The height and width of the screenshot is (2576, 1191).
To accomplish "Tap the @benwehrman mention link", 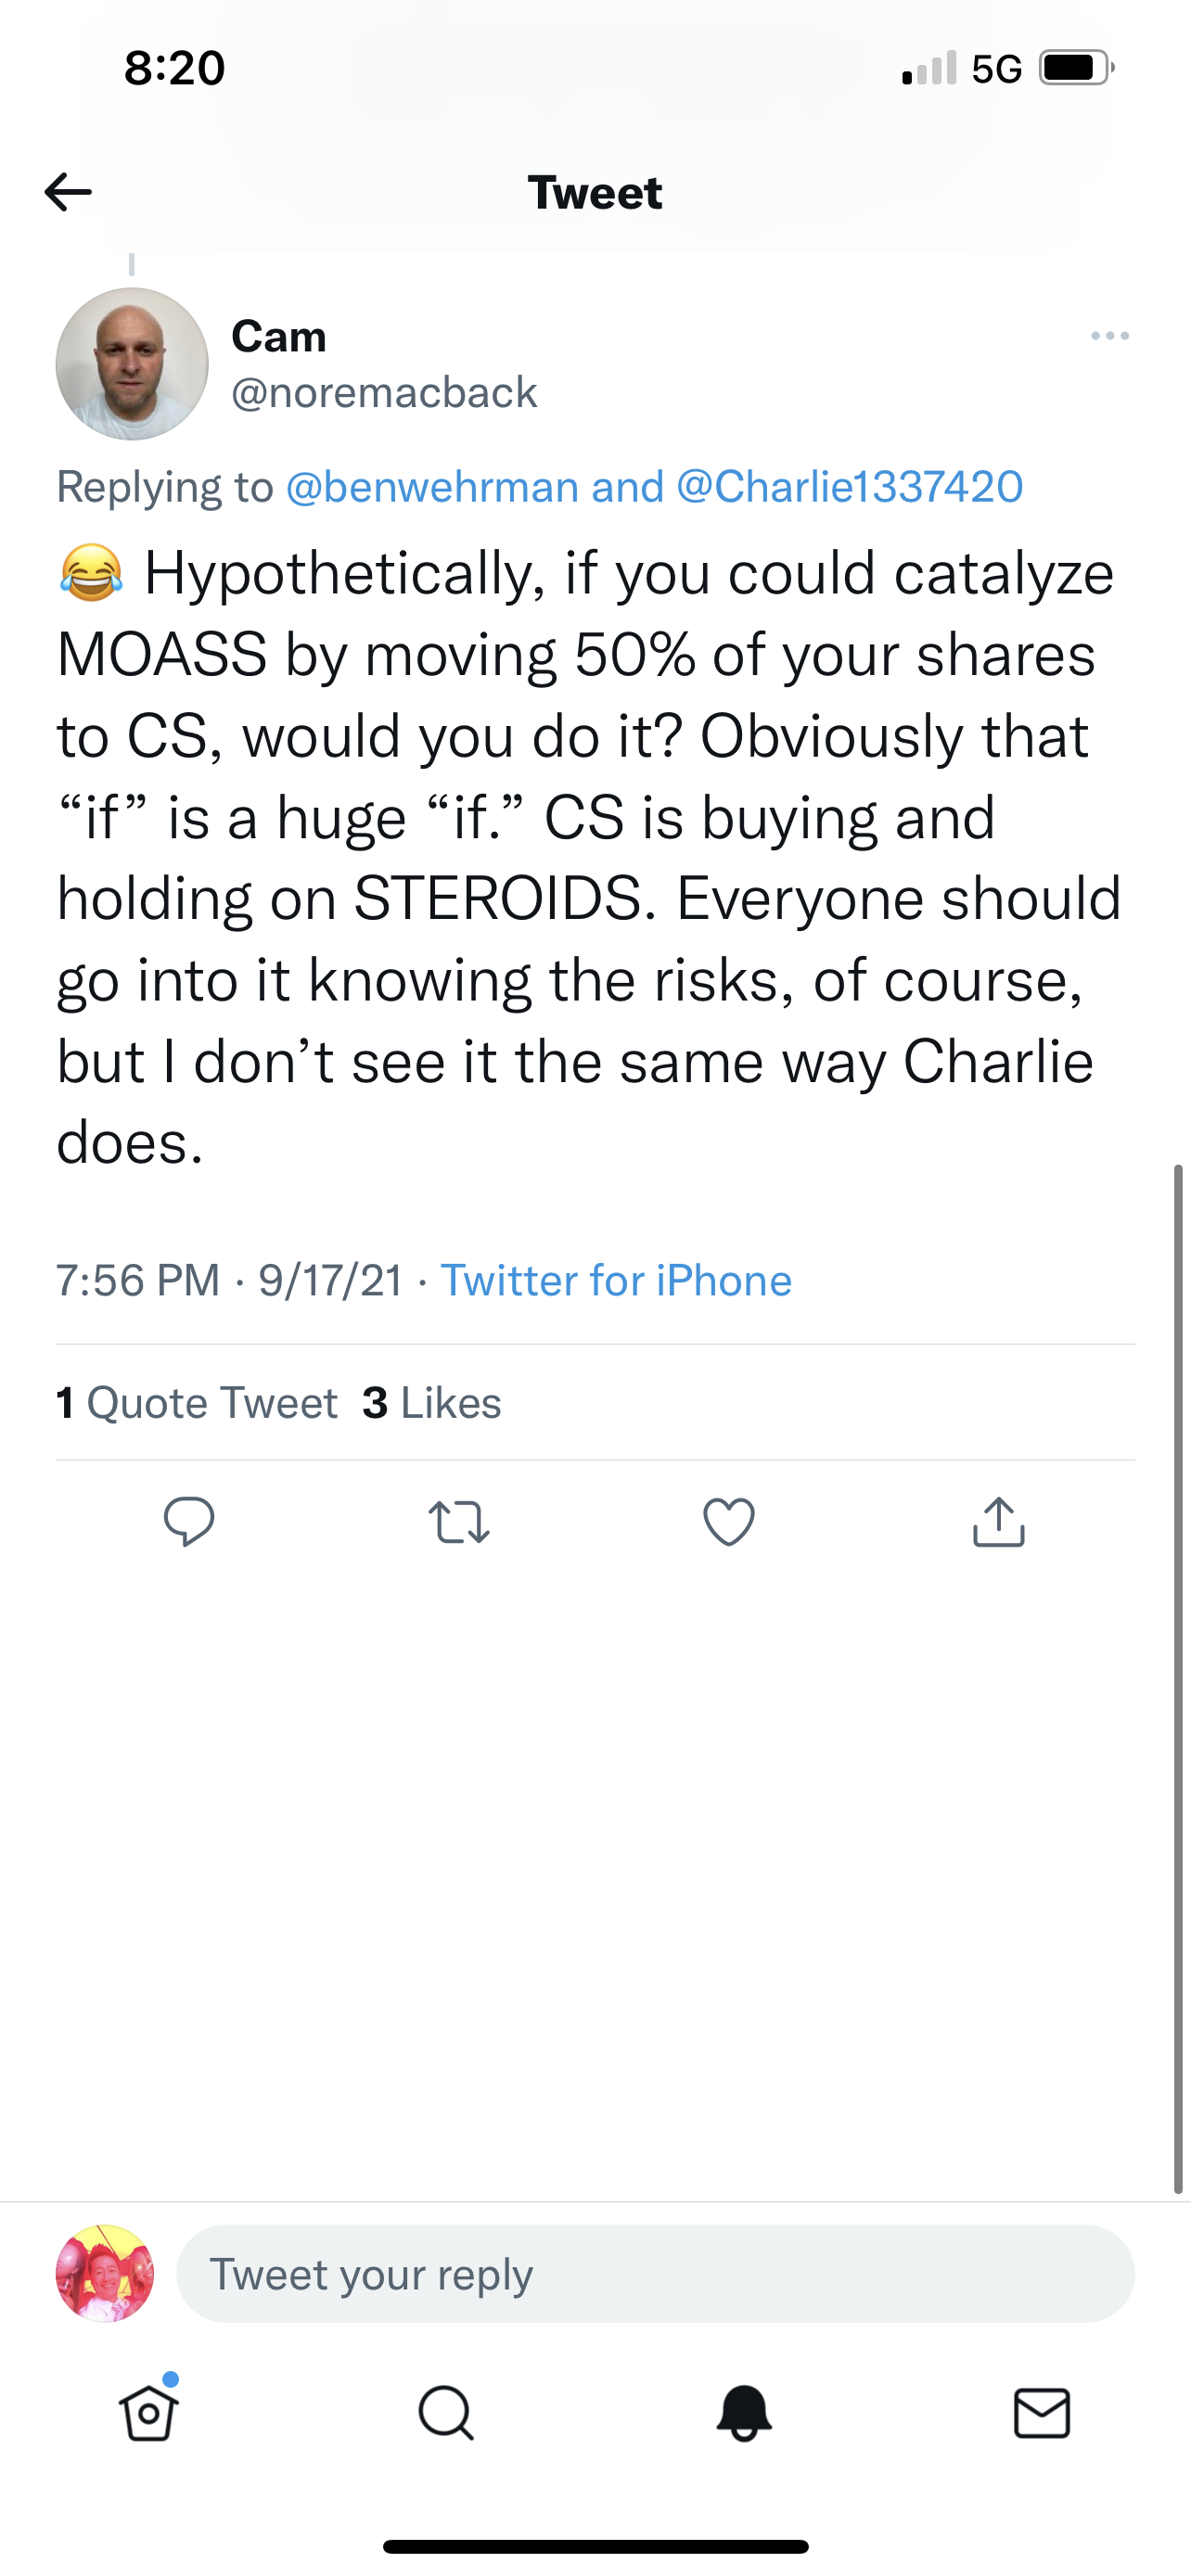I will click(432, 487).
